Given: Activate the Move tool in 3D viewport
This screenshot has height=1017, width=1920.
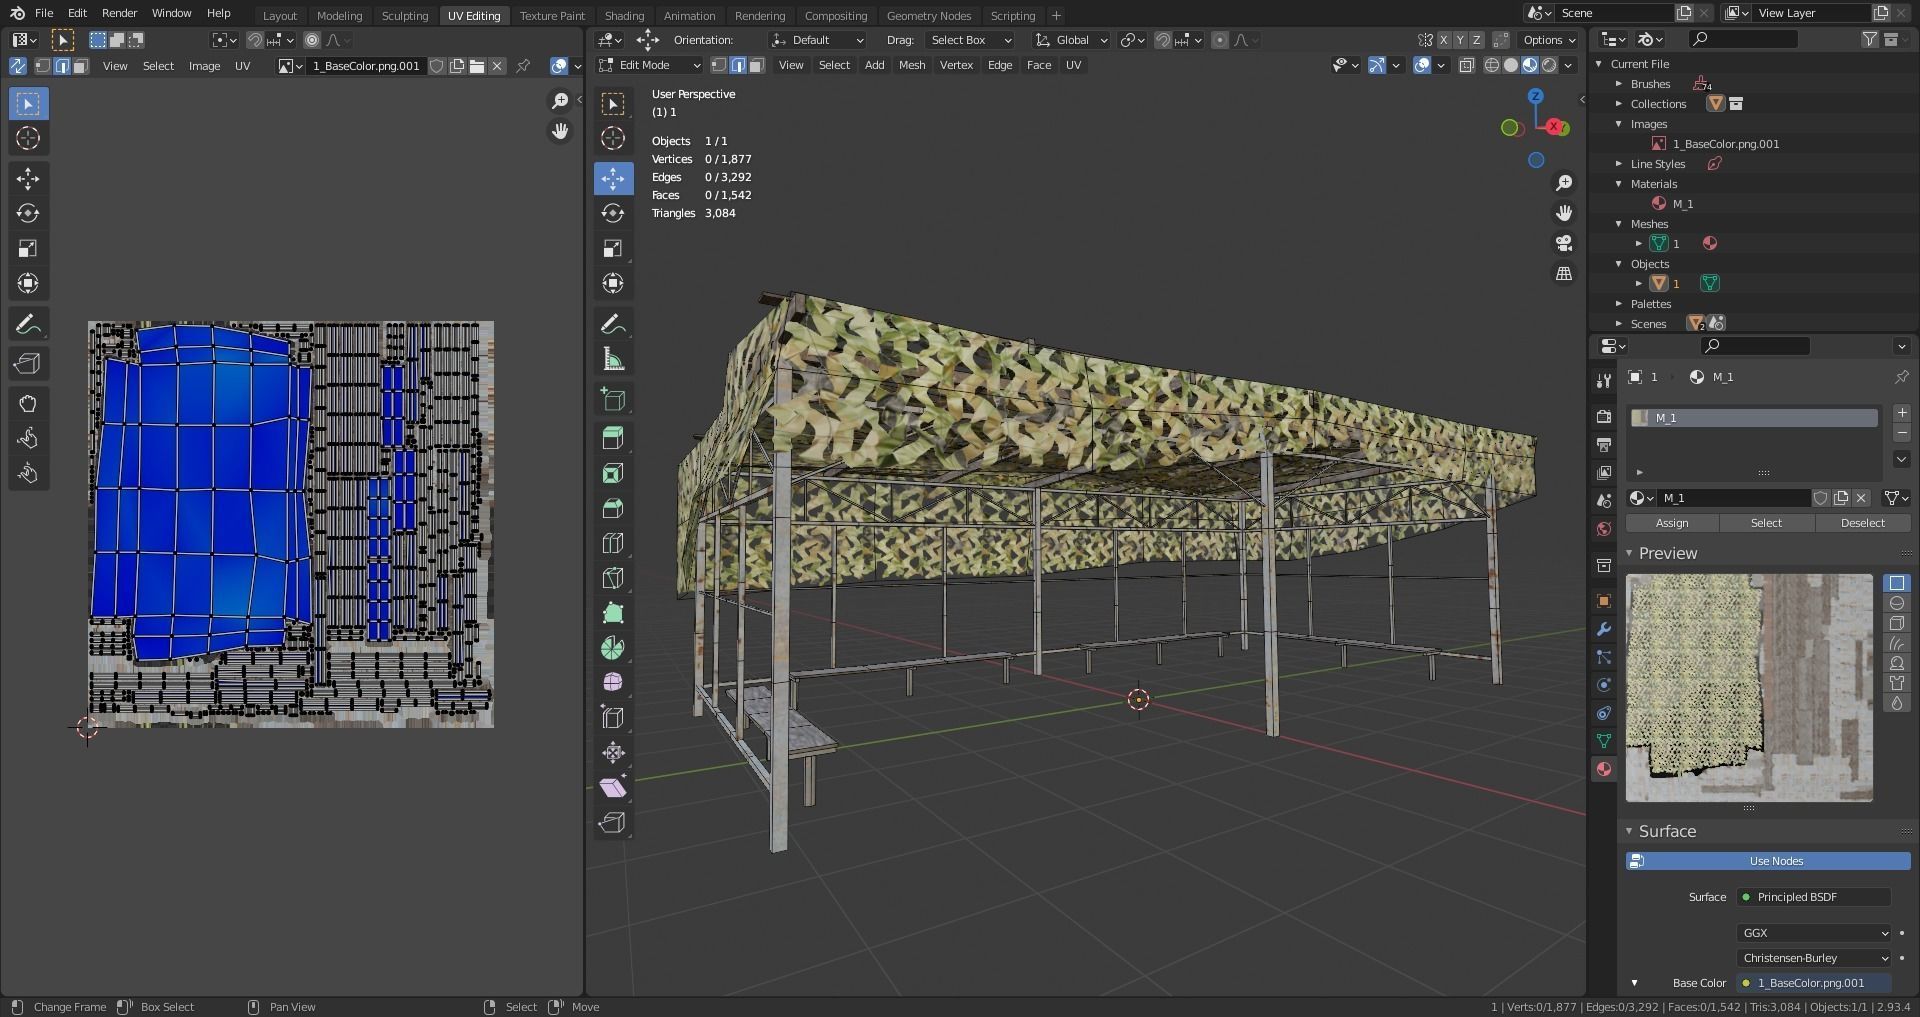Looking at the screenshot, I should (x=613, y=178).
